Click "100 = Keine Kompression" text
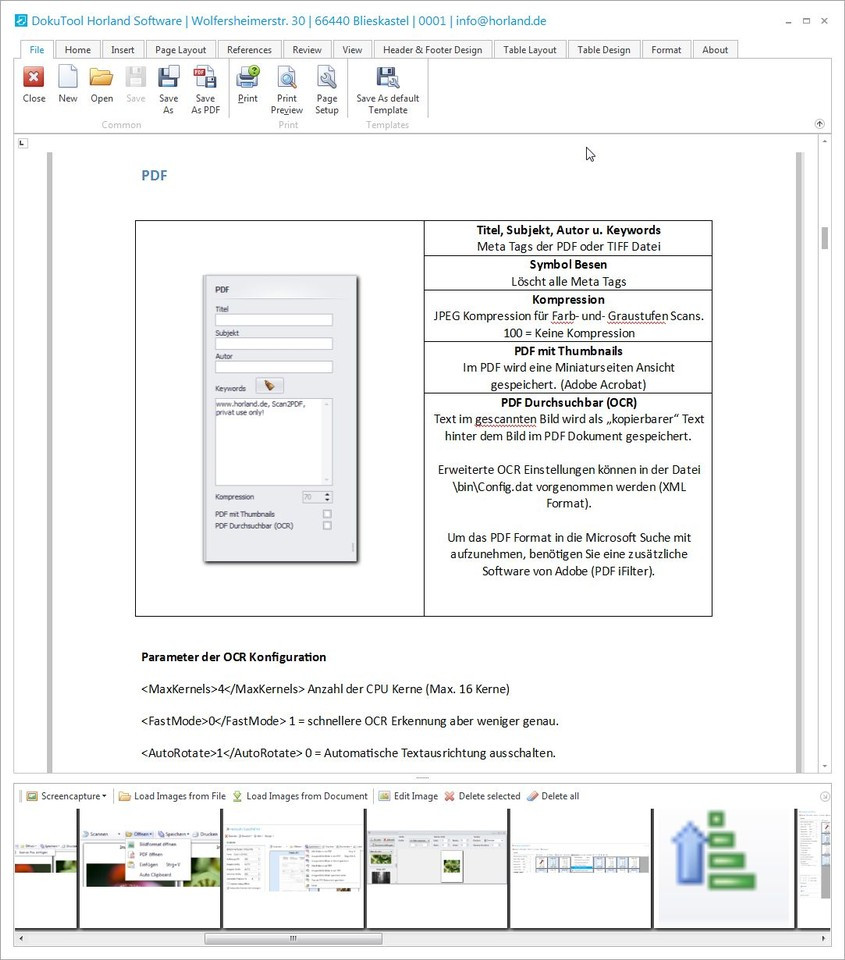845x960 pixels. pyautogui.click(x=569, y=333)
